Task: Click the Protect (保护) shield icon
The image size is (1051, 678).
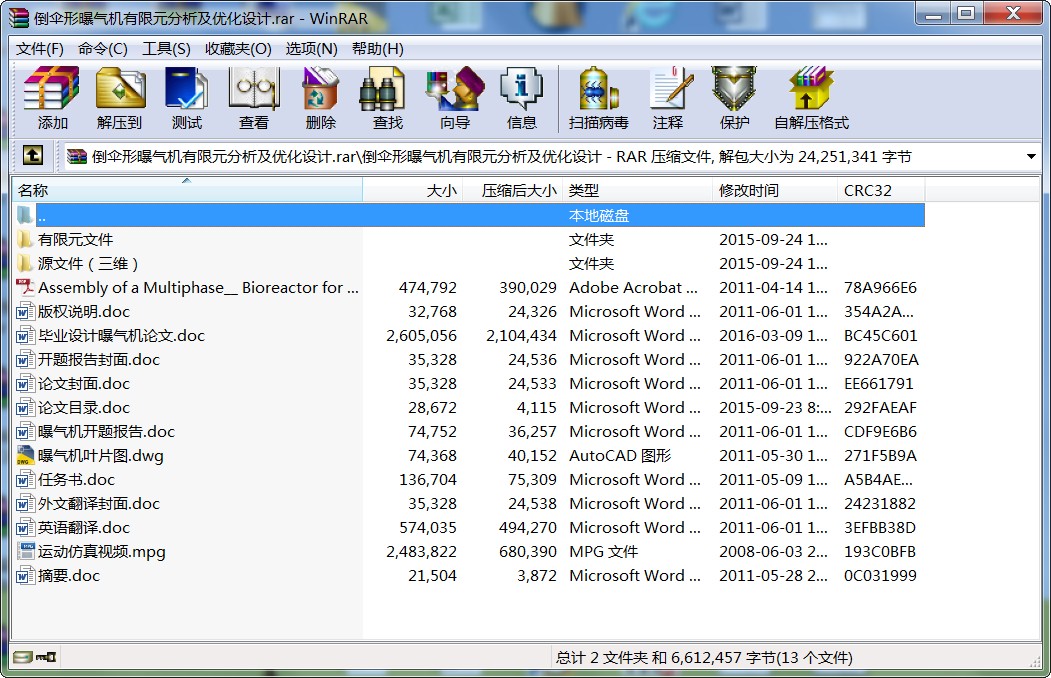Action: tap(734, 99)
